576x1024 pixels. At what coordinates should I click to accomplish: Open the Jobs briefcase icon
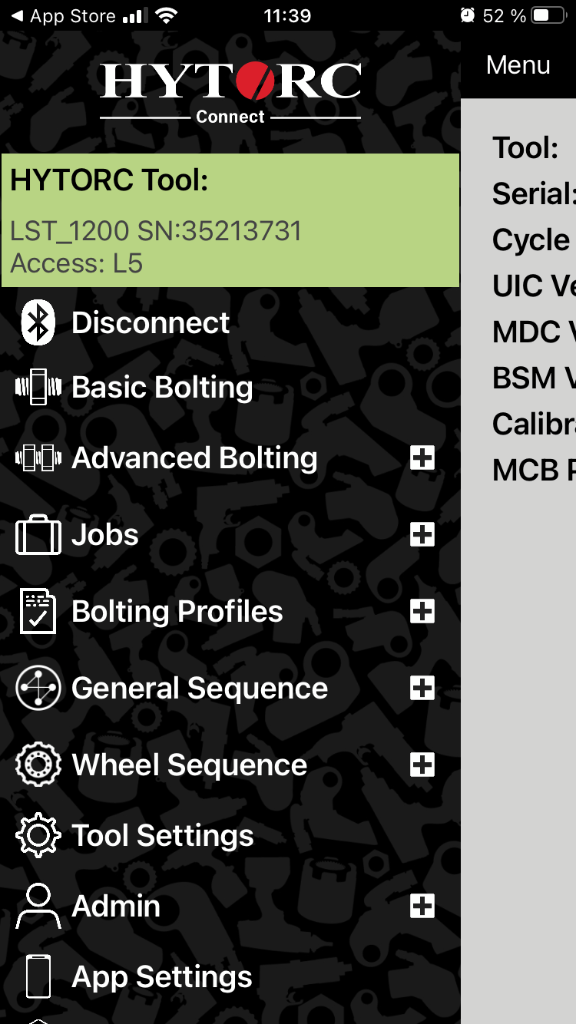38,535
